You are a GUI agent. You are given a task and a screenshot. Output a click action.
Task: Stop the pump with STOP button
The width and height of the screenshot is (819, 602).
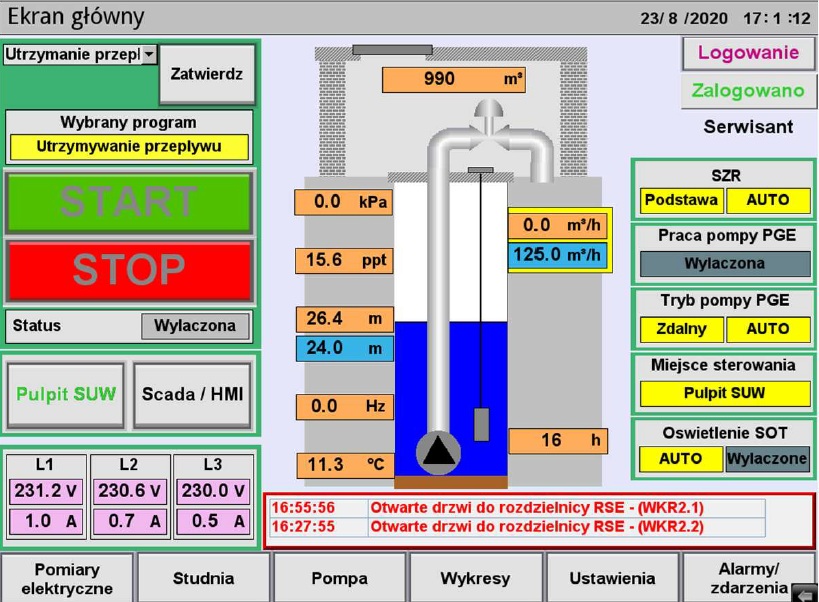point(128,270)
